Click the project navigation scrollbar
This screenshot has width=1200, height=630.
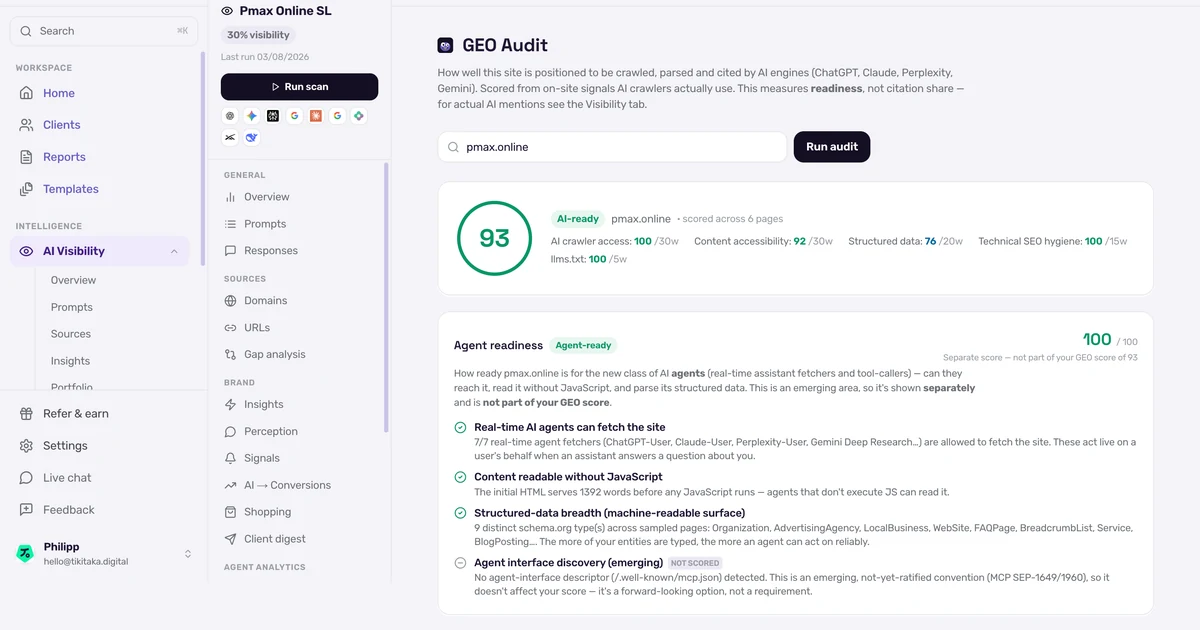(x=386, y=297)
